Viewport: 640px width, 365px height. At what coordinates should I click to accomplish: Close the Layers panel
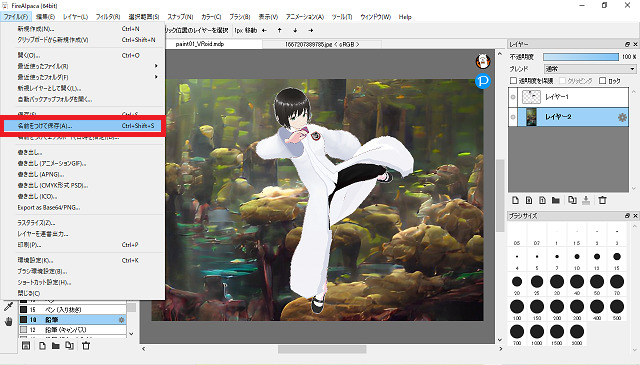(635, 44)
